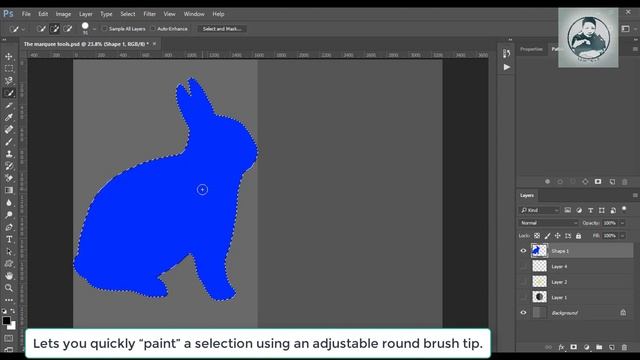The height and width of the screenshot is (360, 640).
Task: Select the Blur tool (droplet)
Action: pos(9,202)
